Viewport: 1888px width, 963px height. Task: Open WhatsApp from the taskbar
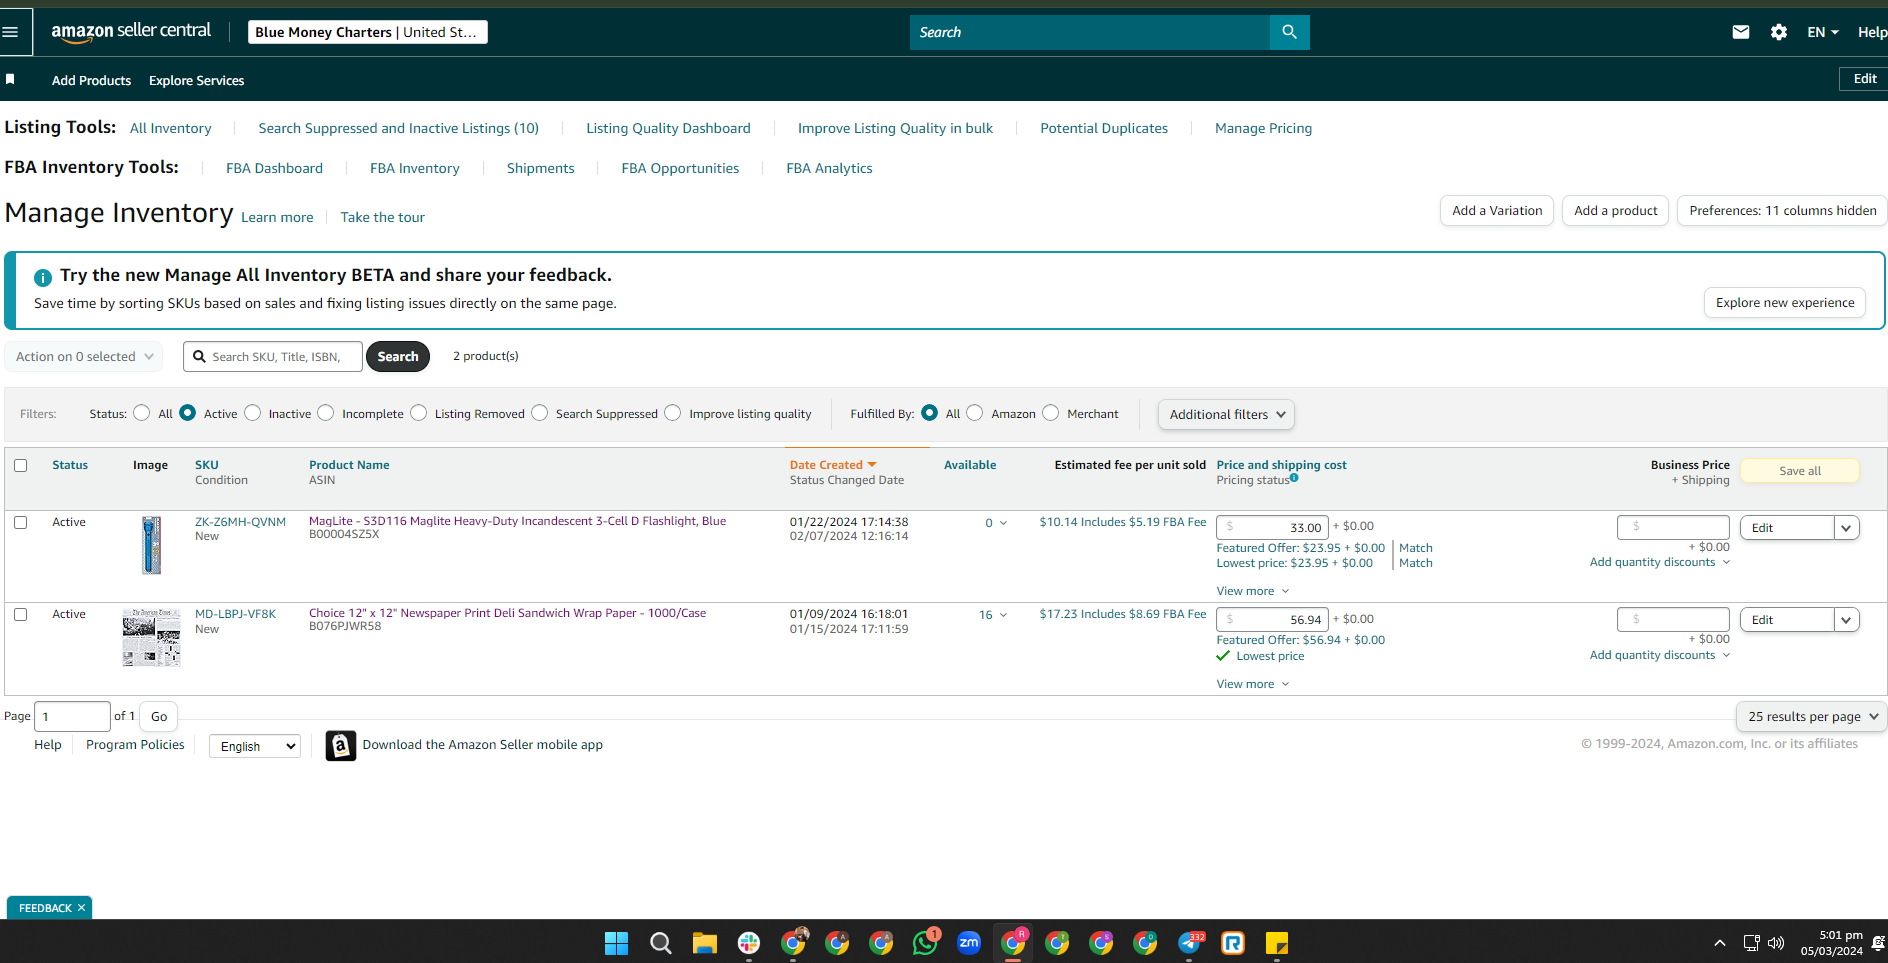[x=925, y=942]
